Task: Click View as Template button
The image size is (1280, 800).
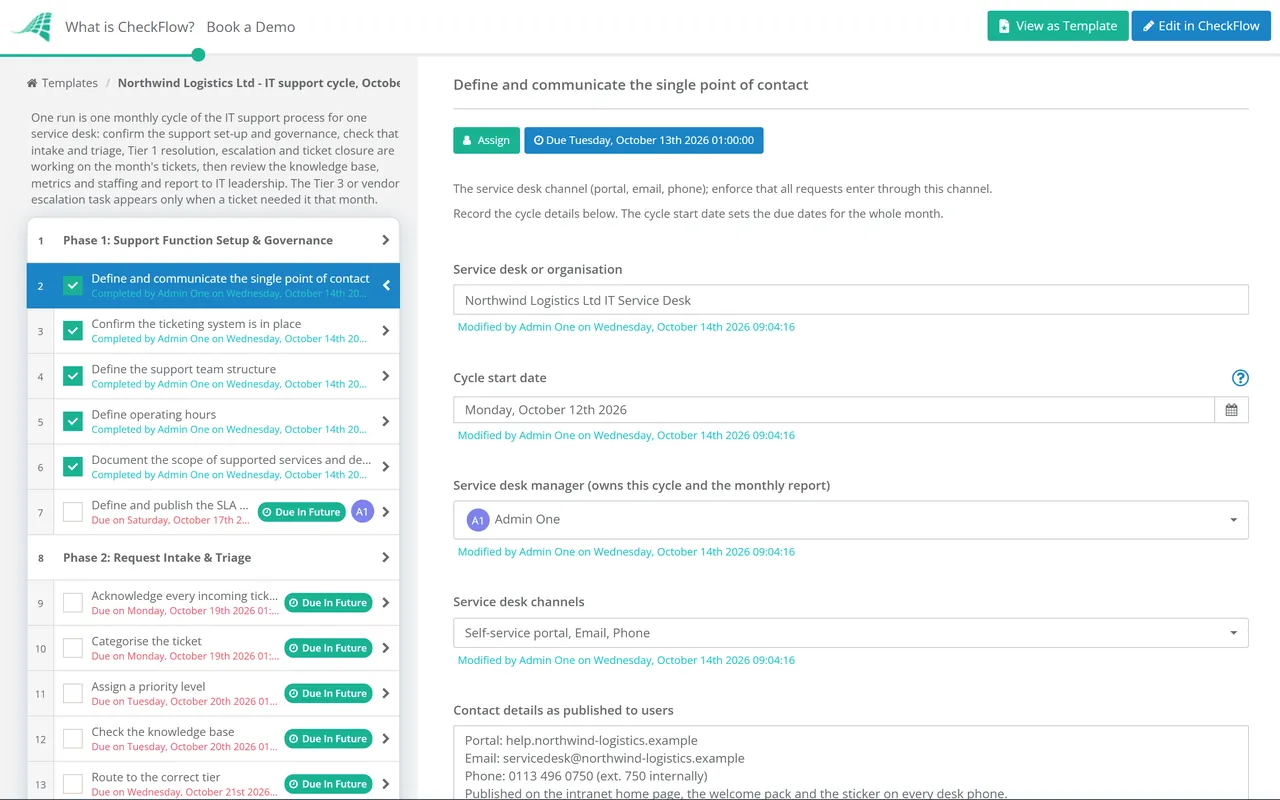Action: [1058, 26]
